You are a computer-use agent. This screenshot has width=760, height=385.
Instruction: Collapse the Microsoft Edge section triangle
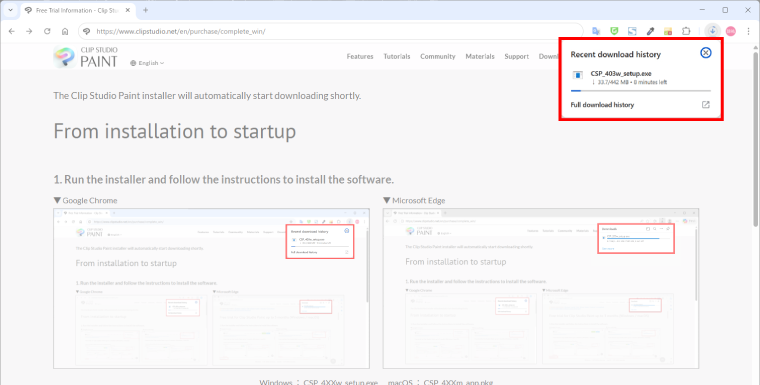pyautogui.click(x=387, y=200)
